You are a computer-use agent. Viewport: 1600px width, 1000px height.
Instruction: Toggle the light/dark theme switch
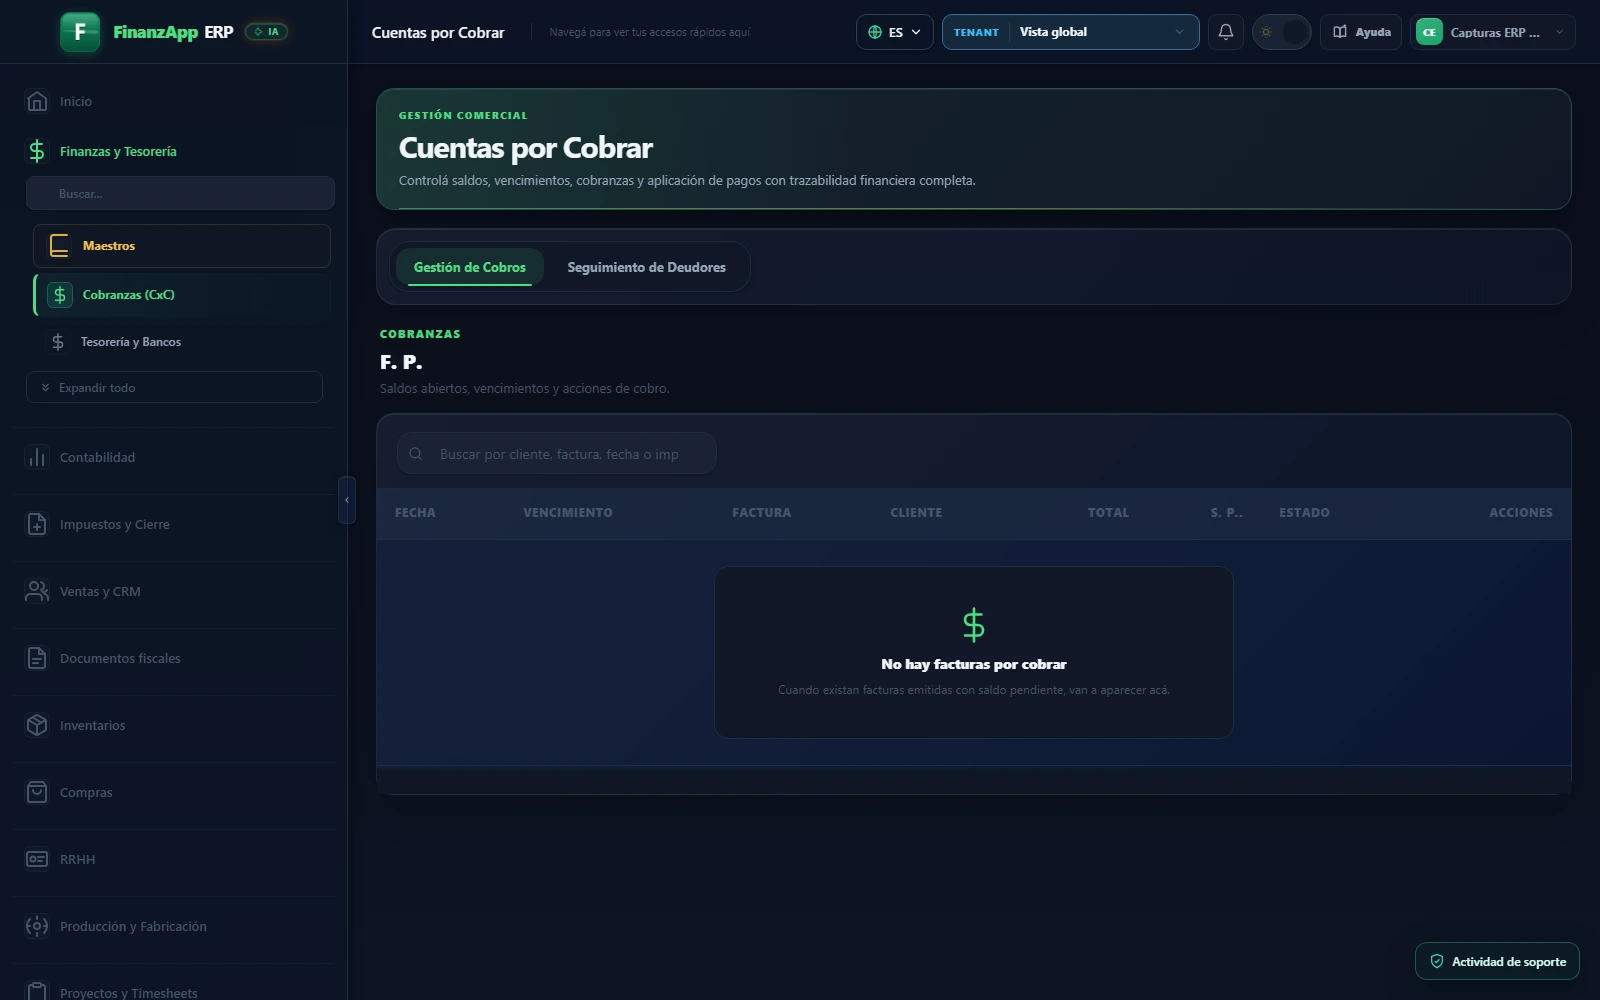[1281, 32]
